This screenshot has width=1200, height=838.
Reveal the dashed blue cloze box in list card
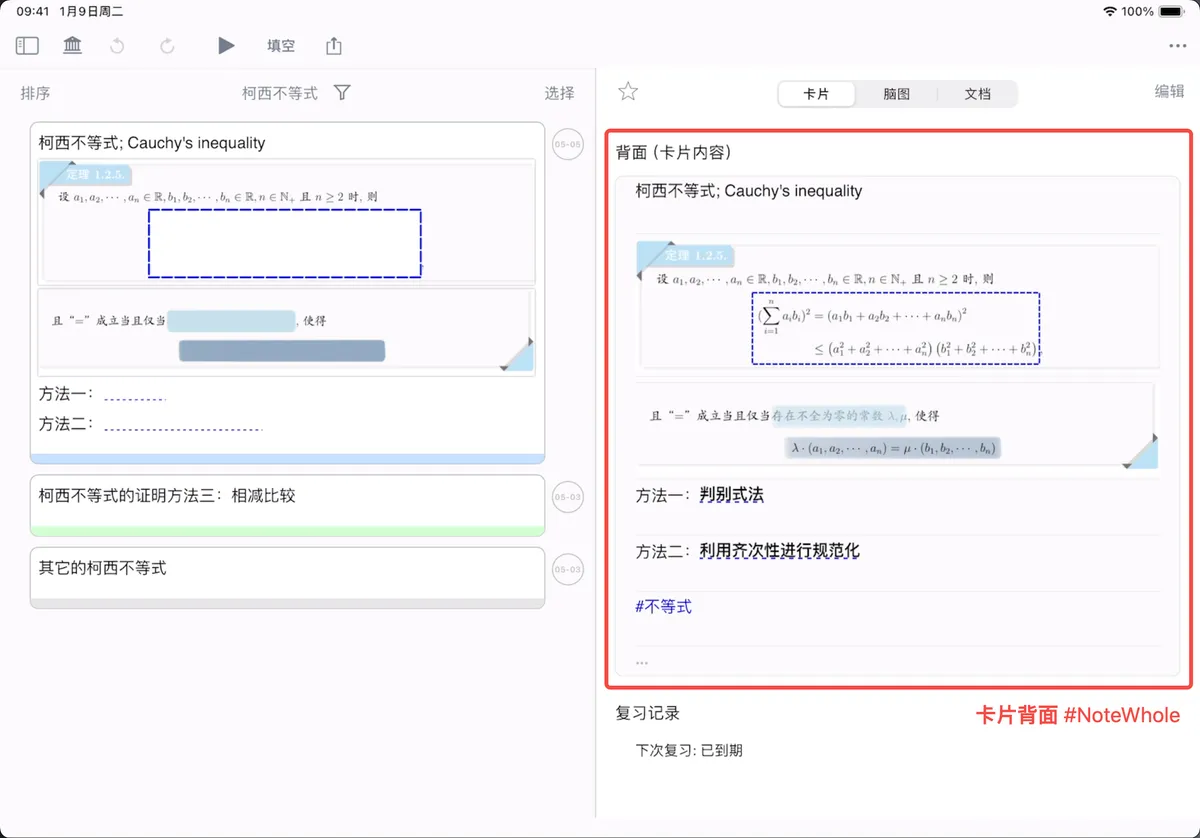[x=285, y=243]
